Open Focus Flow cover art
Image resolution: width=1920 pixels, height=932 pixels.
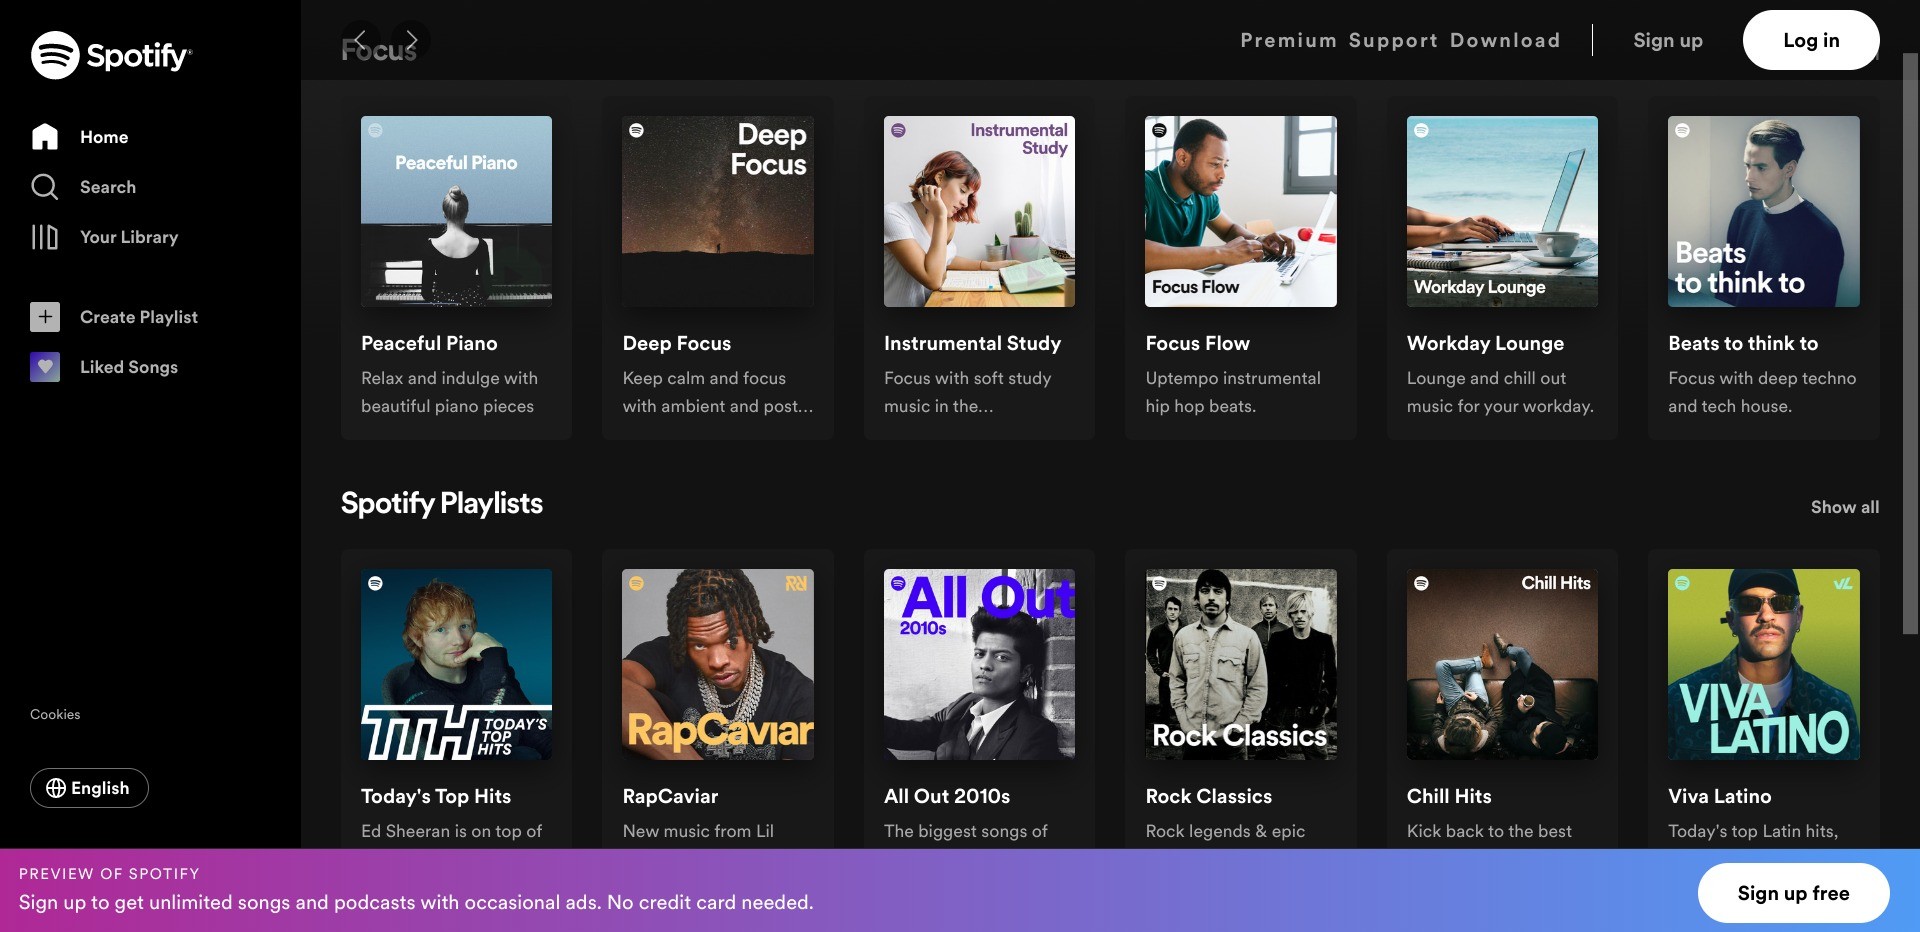(1241, 211)
